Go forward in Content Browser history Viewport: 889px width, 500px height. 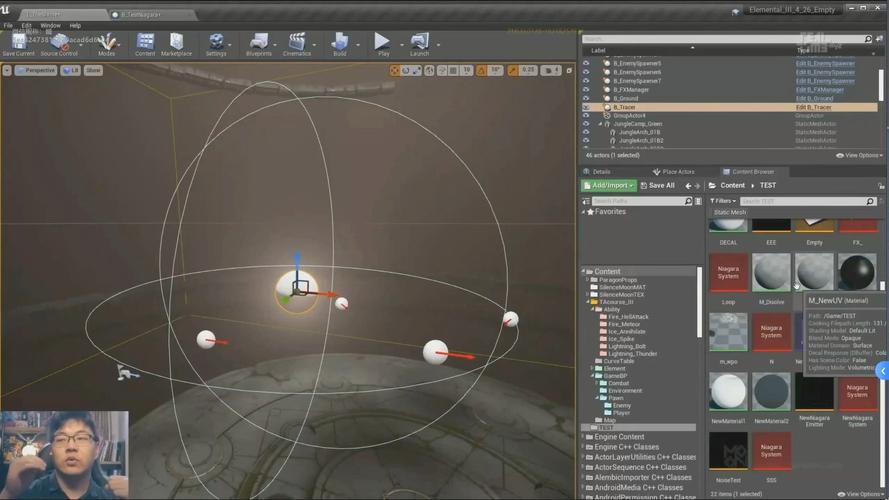(x=697, y=186)
